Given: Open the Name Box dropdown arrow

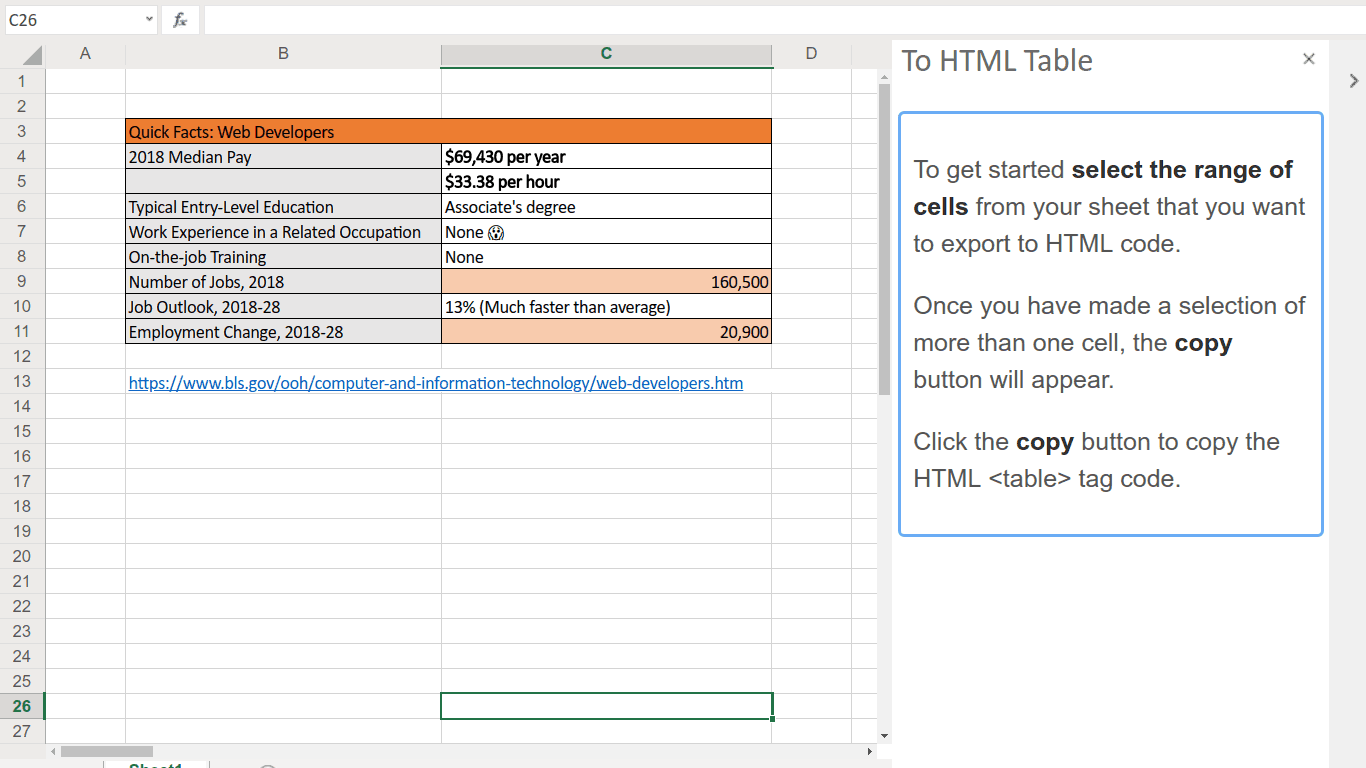Looking at the screenshot, I should (x=149, y=20).
